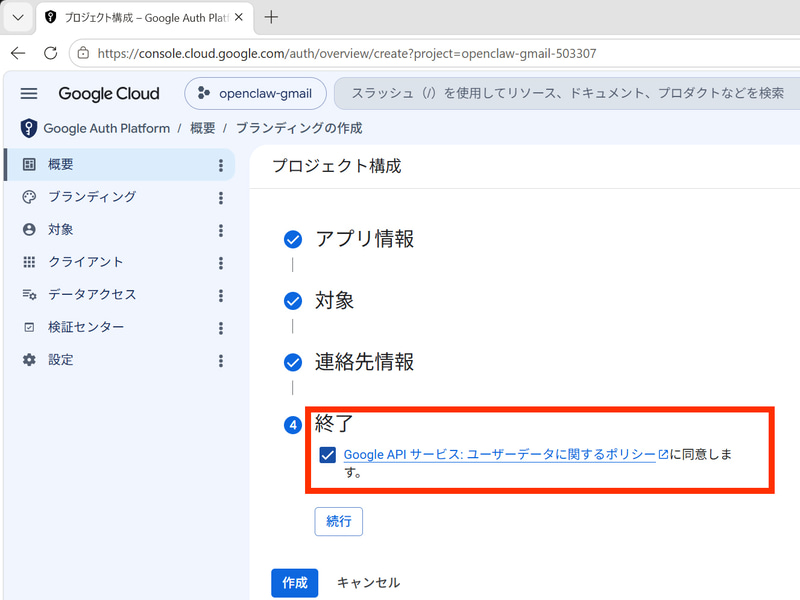Click the step 4 number badge

coord(293,425)
